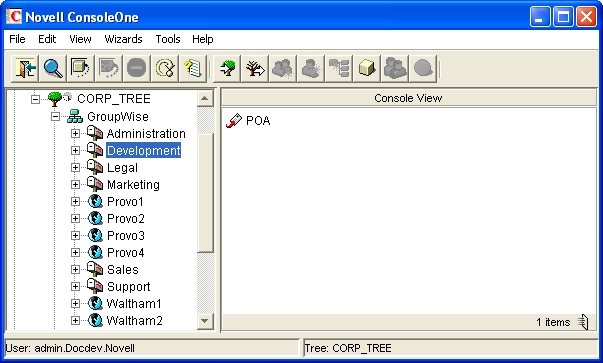Click the cube-with-arrow toolbar icon

pos(80,69)
